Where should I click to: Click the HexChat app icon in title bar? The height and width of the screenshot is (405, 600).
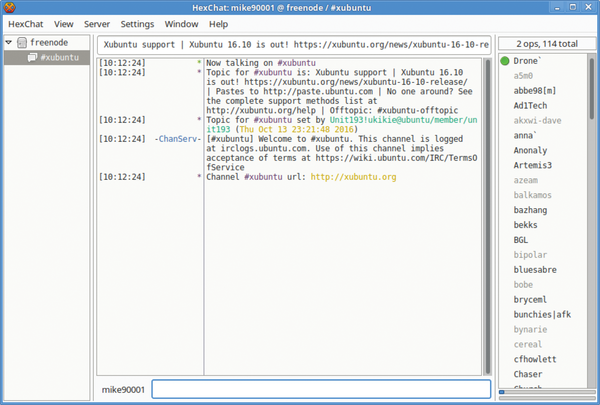pos(9,7)
